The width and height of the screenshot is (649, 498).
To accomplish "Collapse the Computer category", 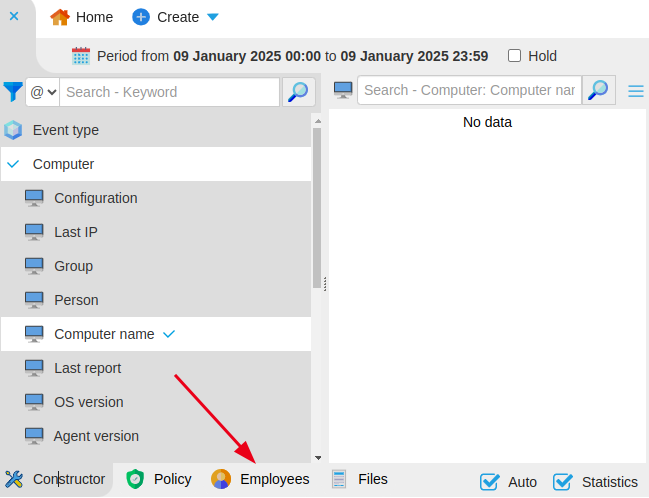I will coord(13,164).
